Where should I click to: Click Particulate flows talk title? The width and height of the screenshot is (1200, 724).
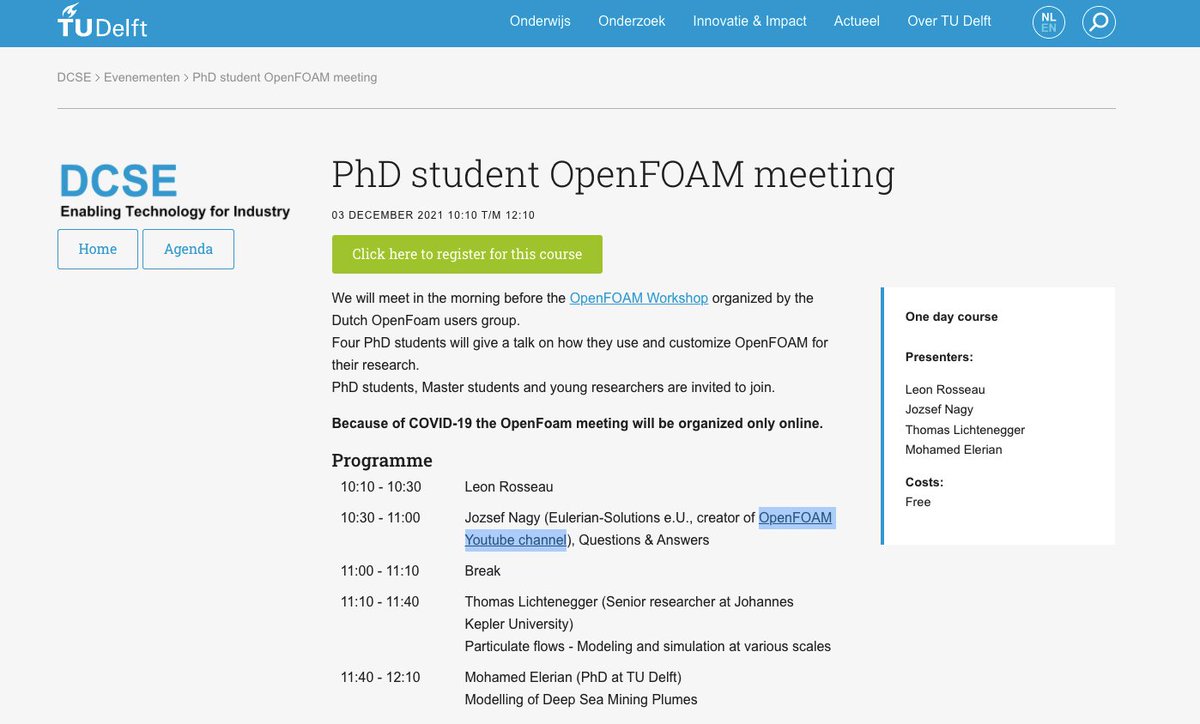(648, 646)
